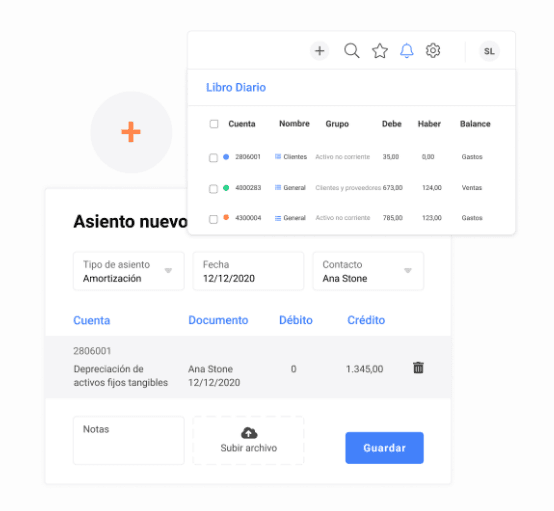Check the box for account 2806001
Screen dimensions: 554x511
point(213,157)
